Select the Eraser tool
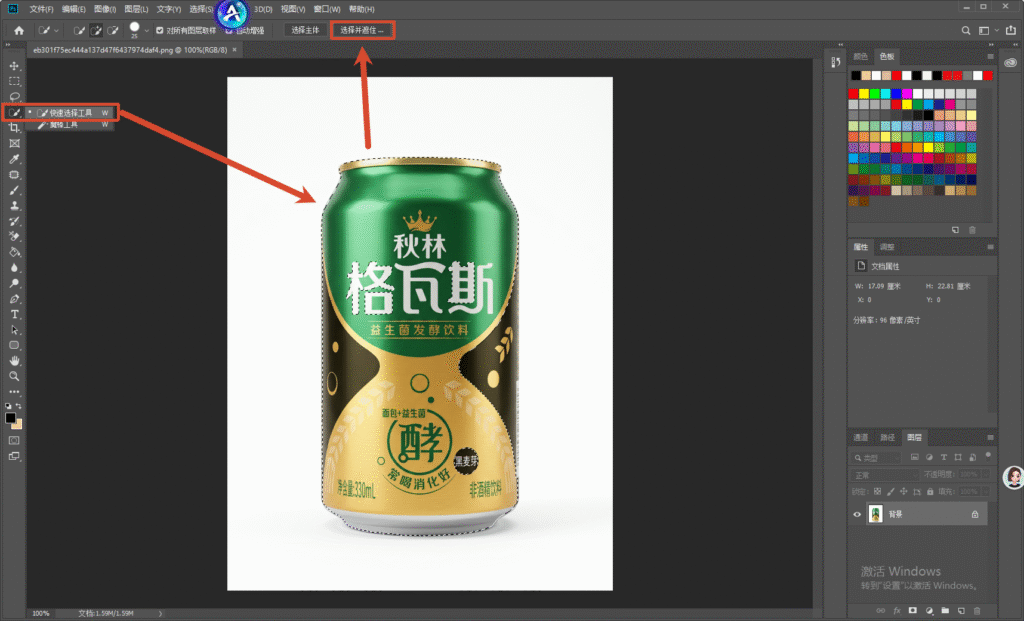The width and height of the screenshot is (1024, 621). [14, 236]
